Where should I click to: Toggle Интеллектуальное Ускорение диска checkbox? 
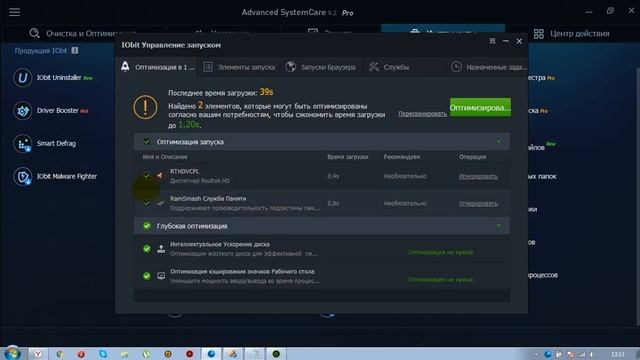(x=147, y=249)
